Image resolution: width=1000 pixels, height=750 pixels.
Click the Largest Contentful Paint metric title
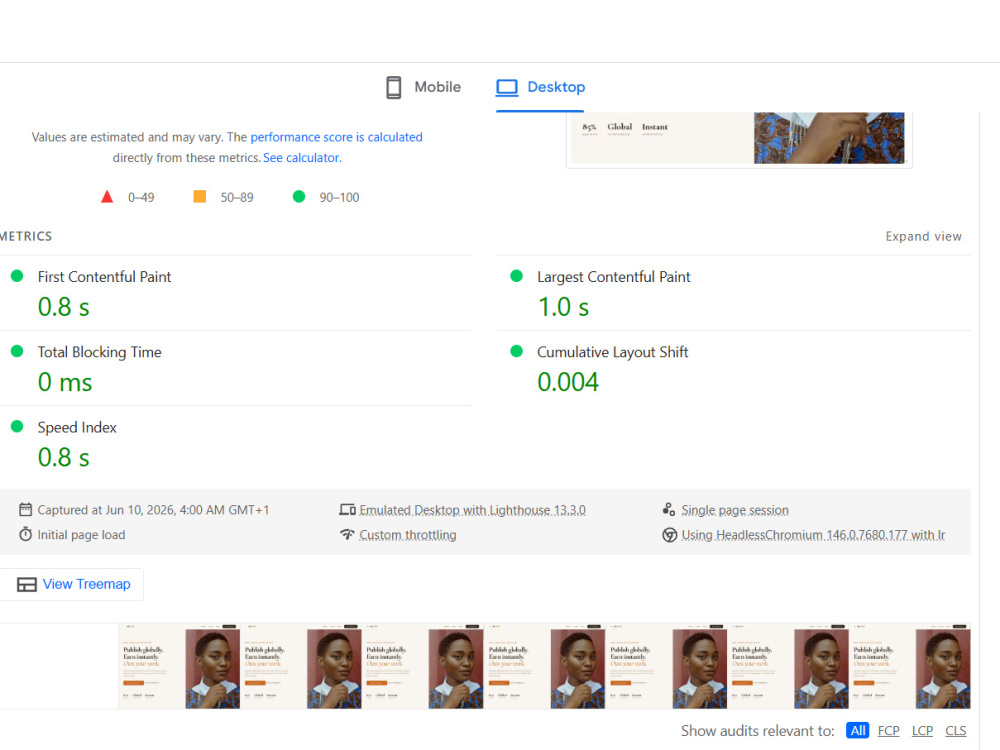(614, 277)
